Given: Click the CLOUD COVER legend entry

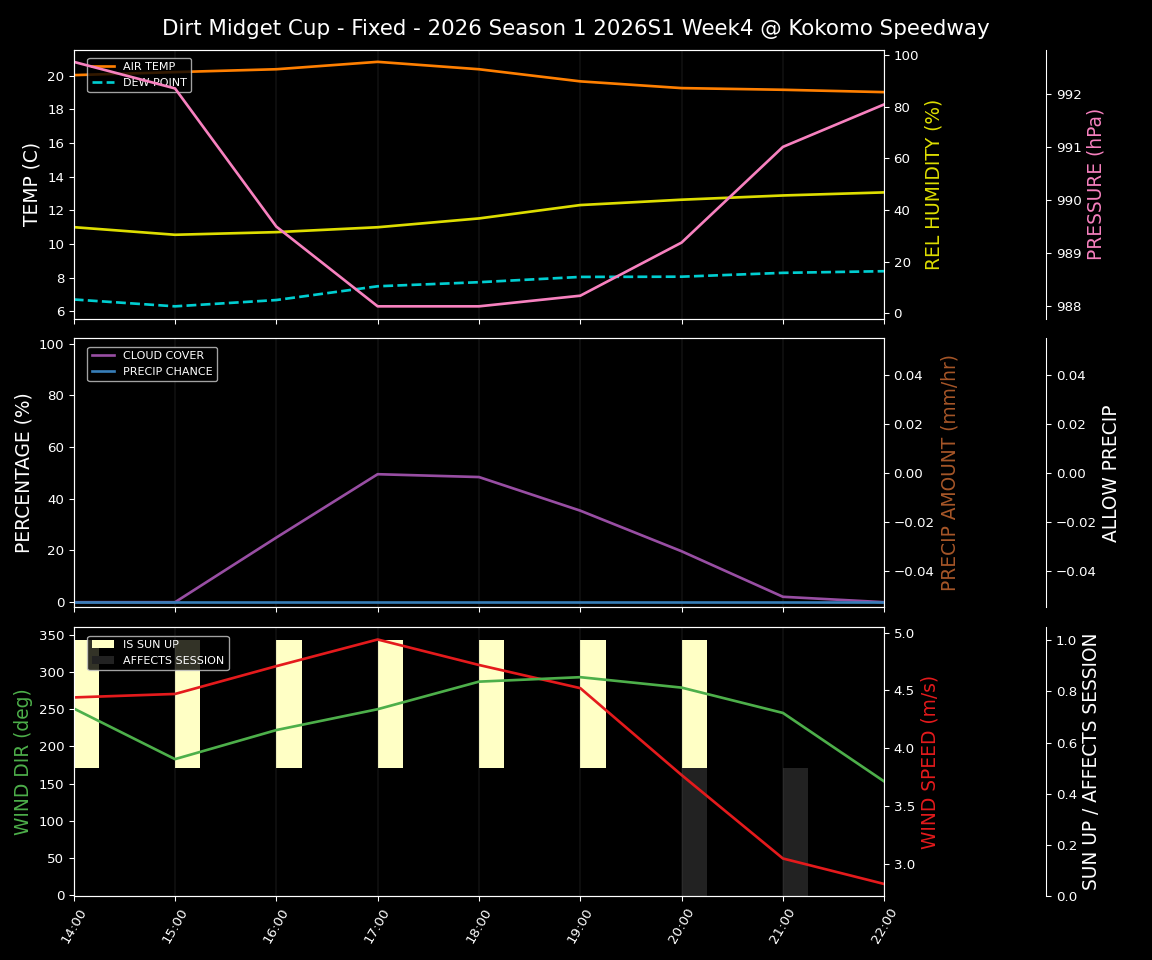Looking at the screenshot, I should click(163, 355).
